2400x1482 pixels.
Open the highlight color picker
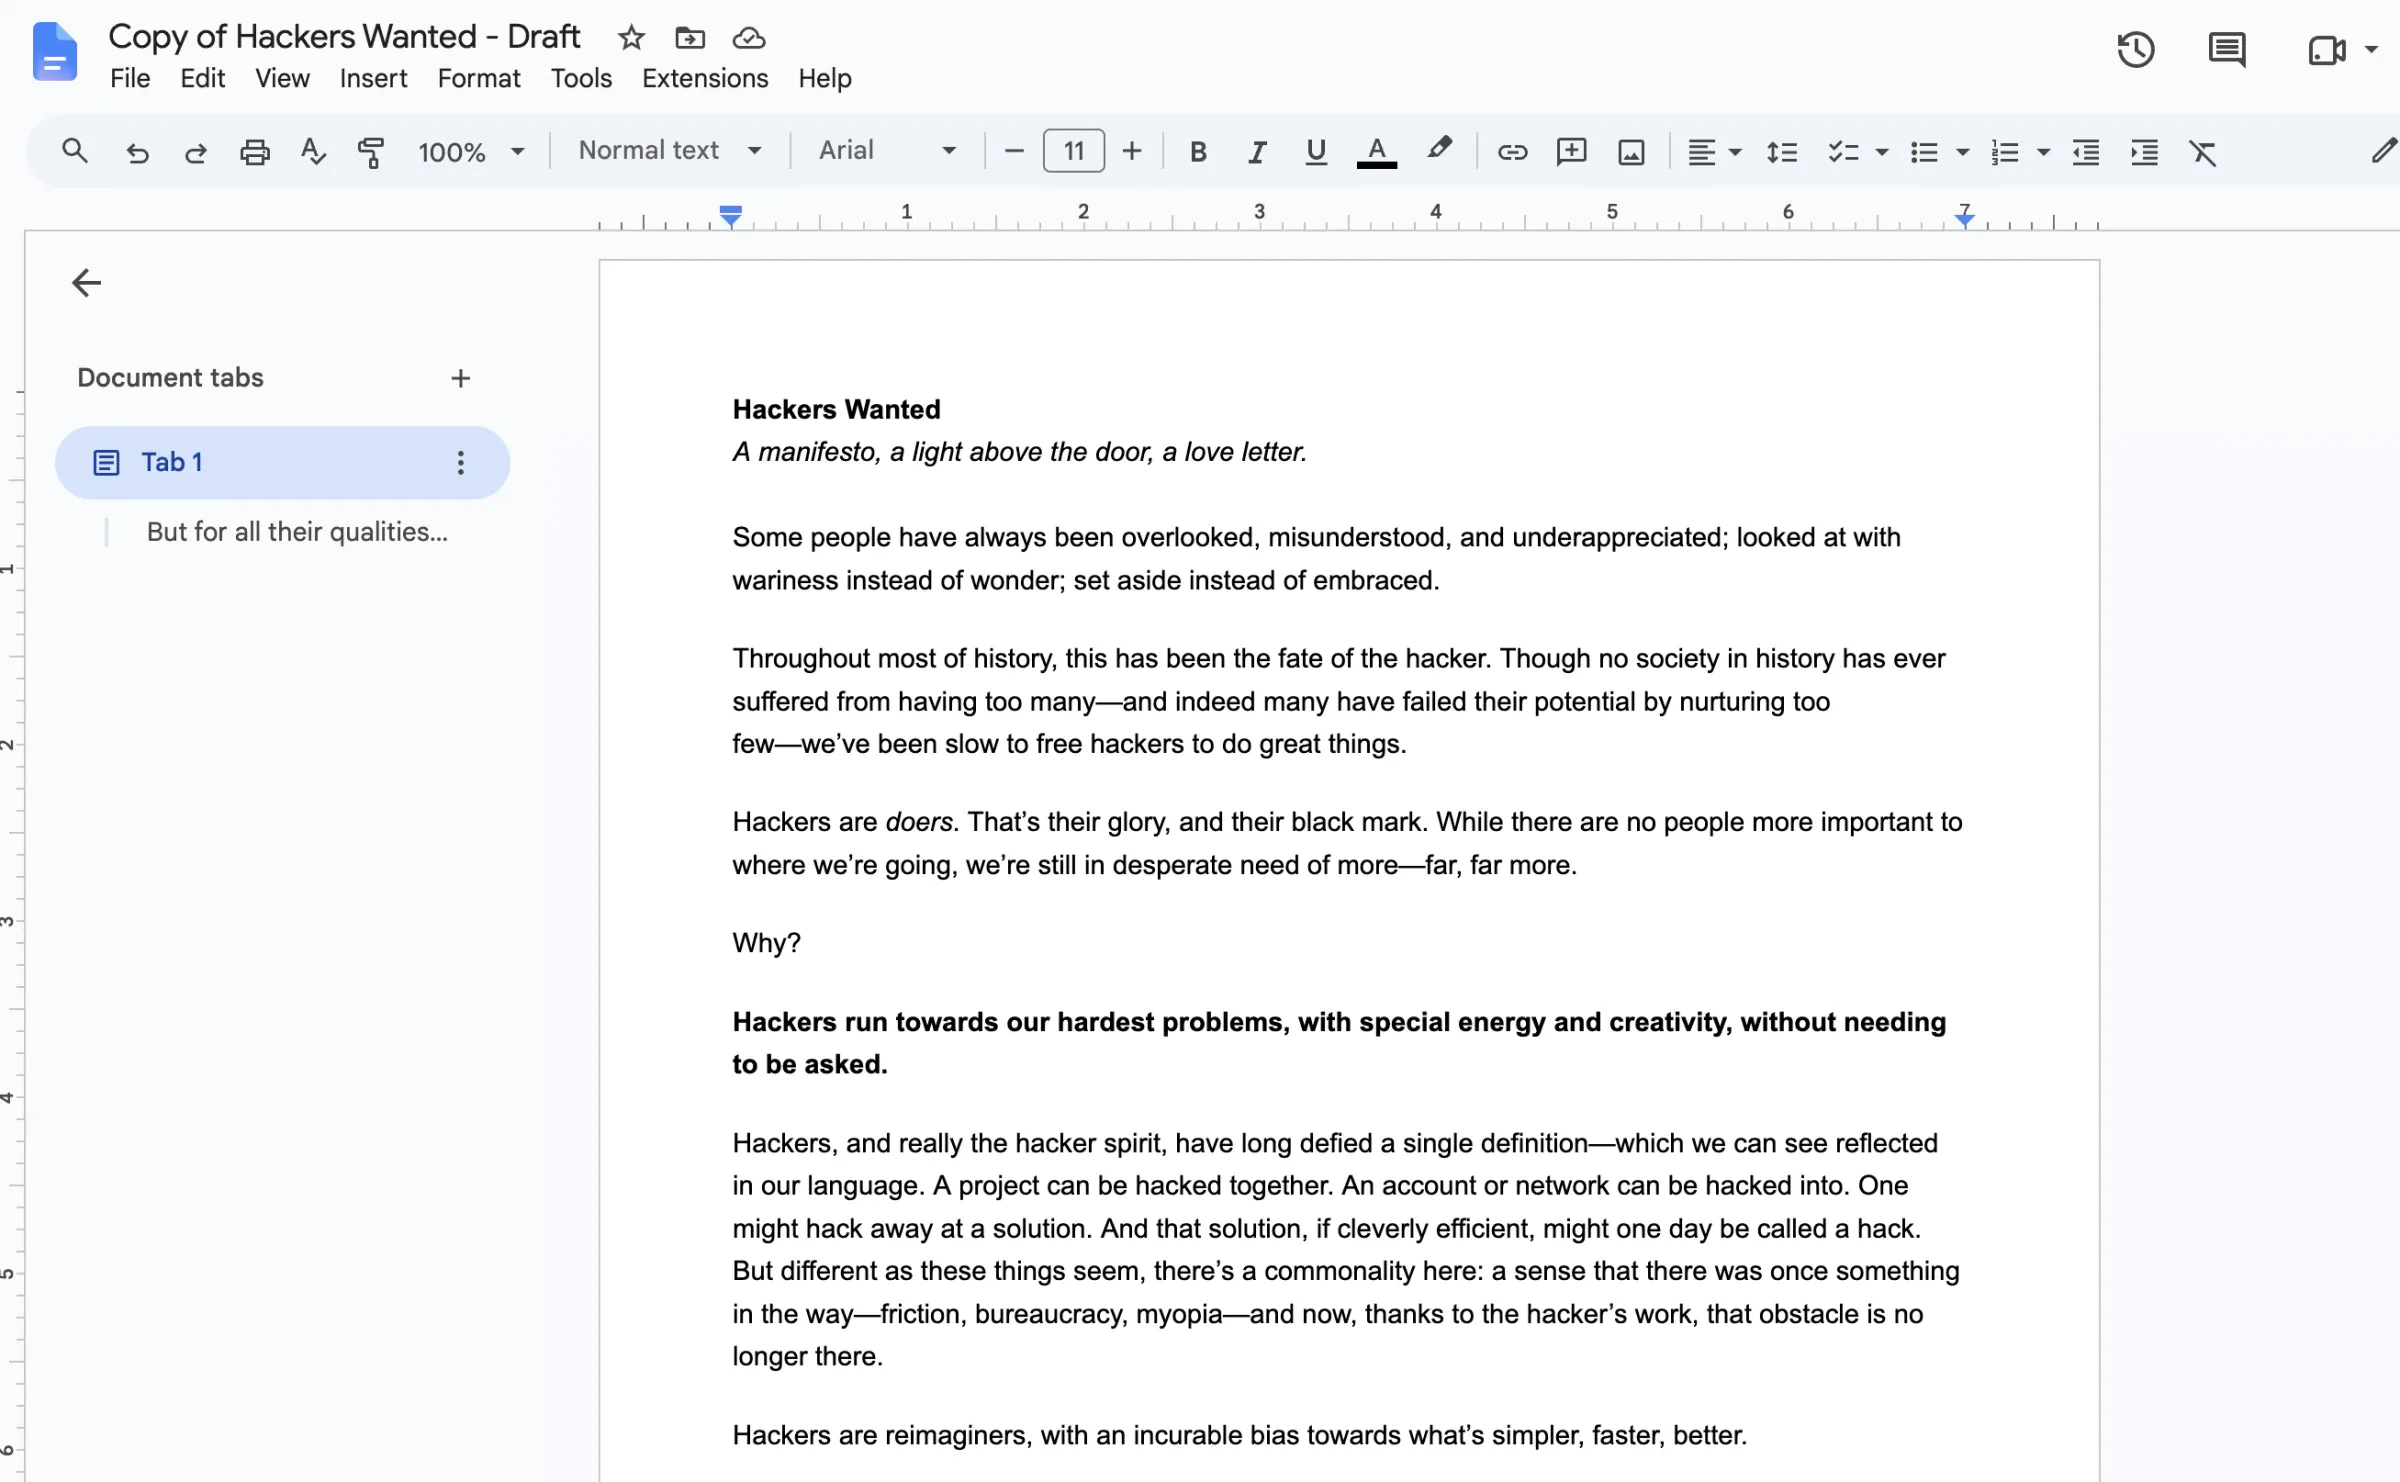tap(1439, 150)
